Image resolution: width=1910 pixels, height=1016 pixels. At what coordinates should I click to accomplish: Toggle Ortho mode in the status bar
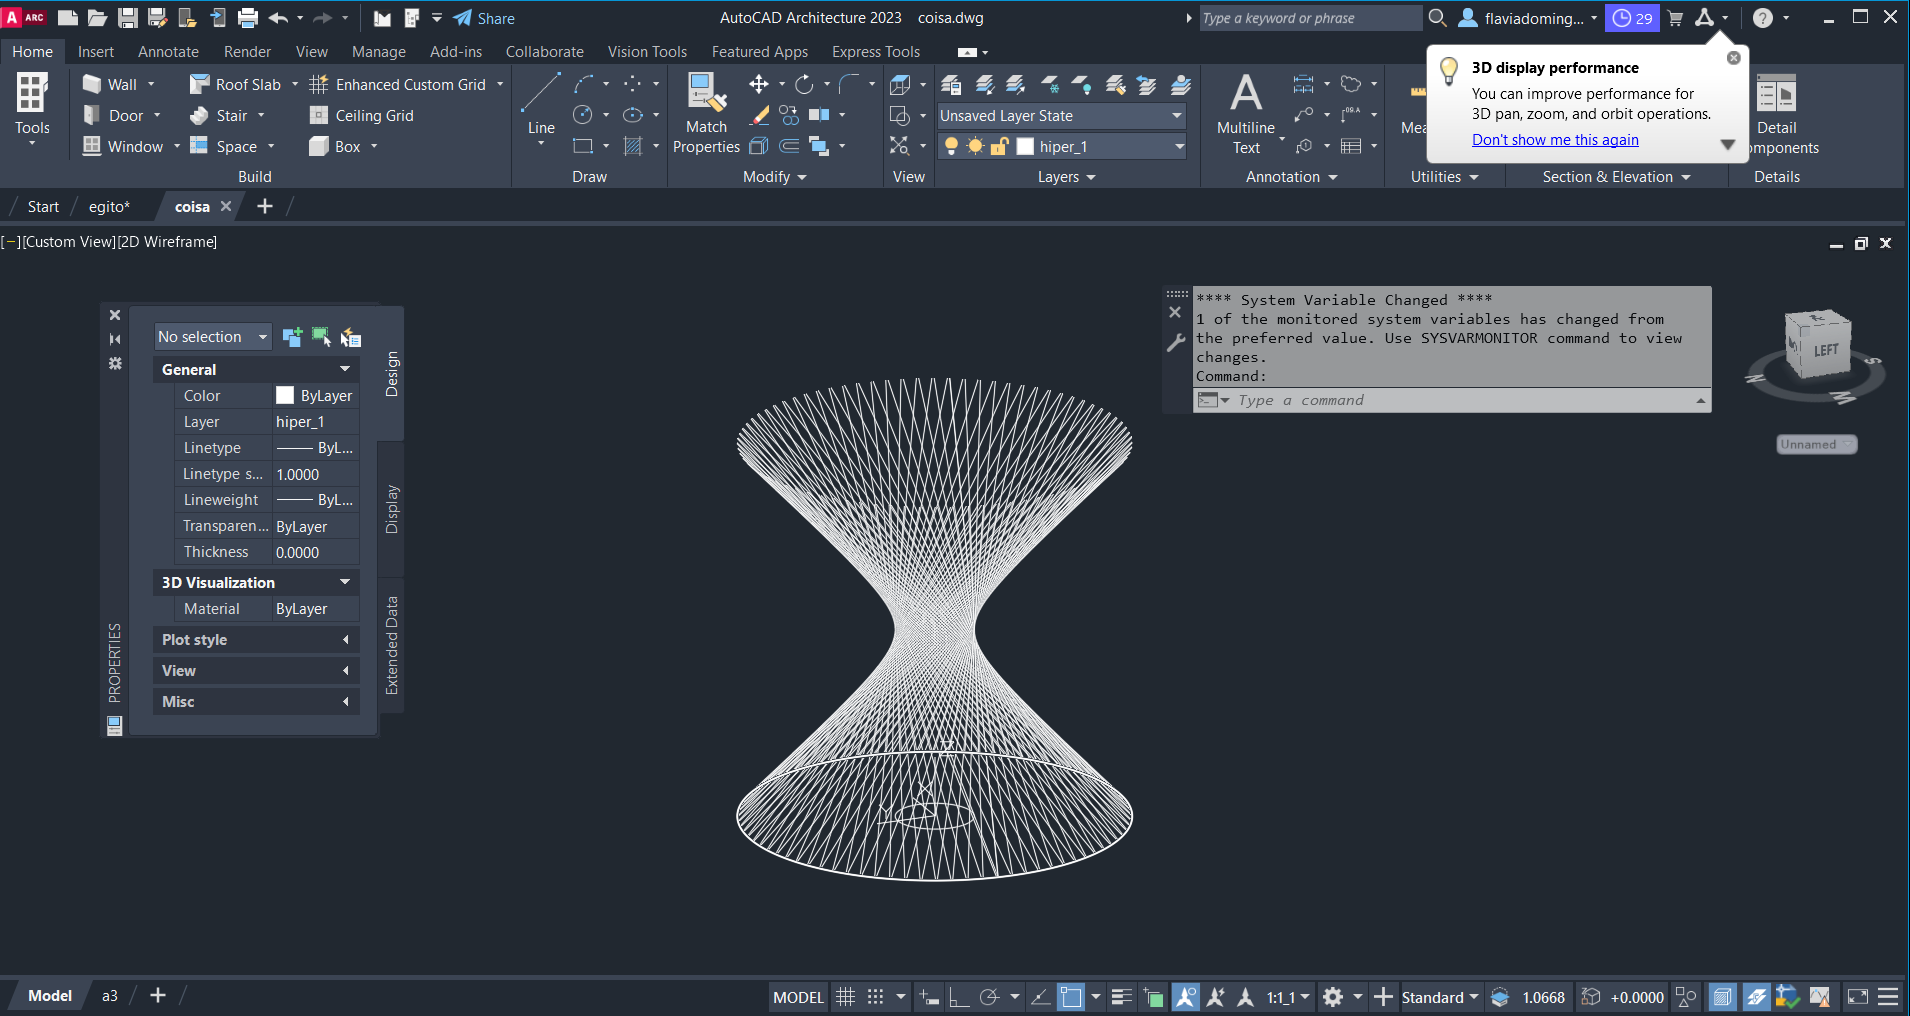959,997
